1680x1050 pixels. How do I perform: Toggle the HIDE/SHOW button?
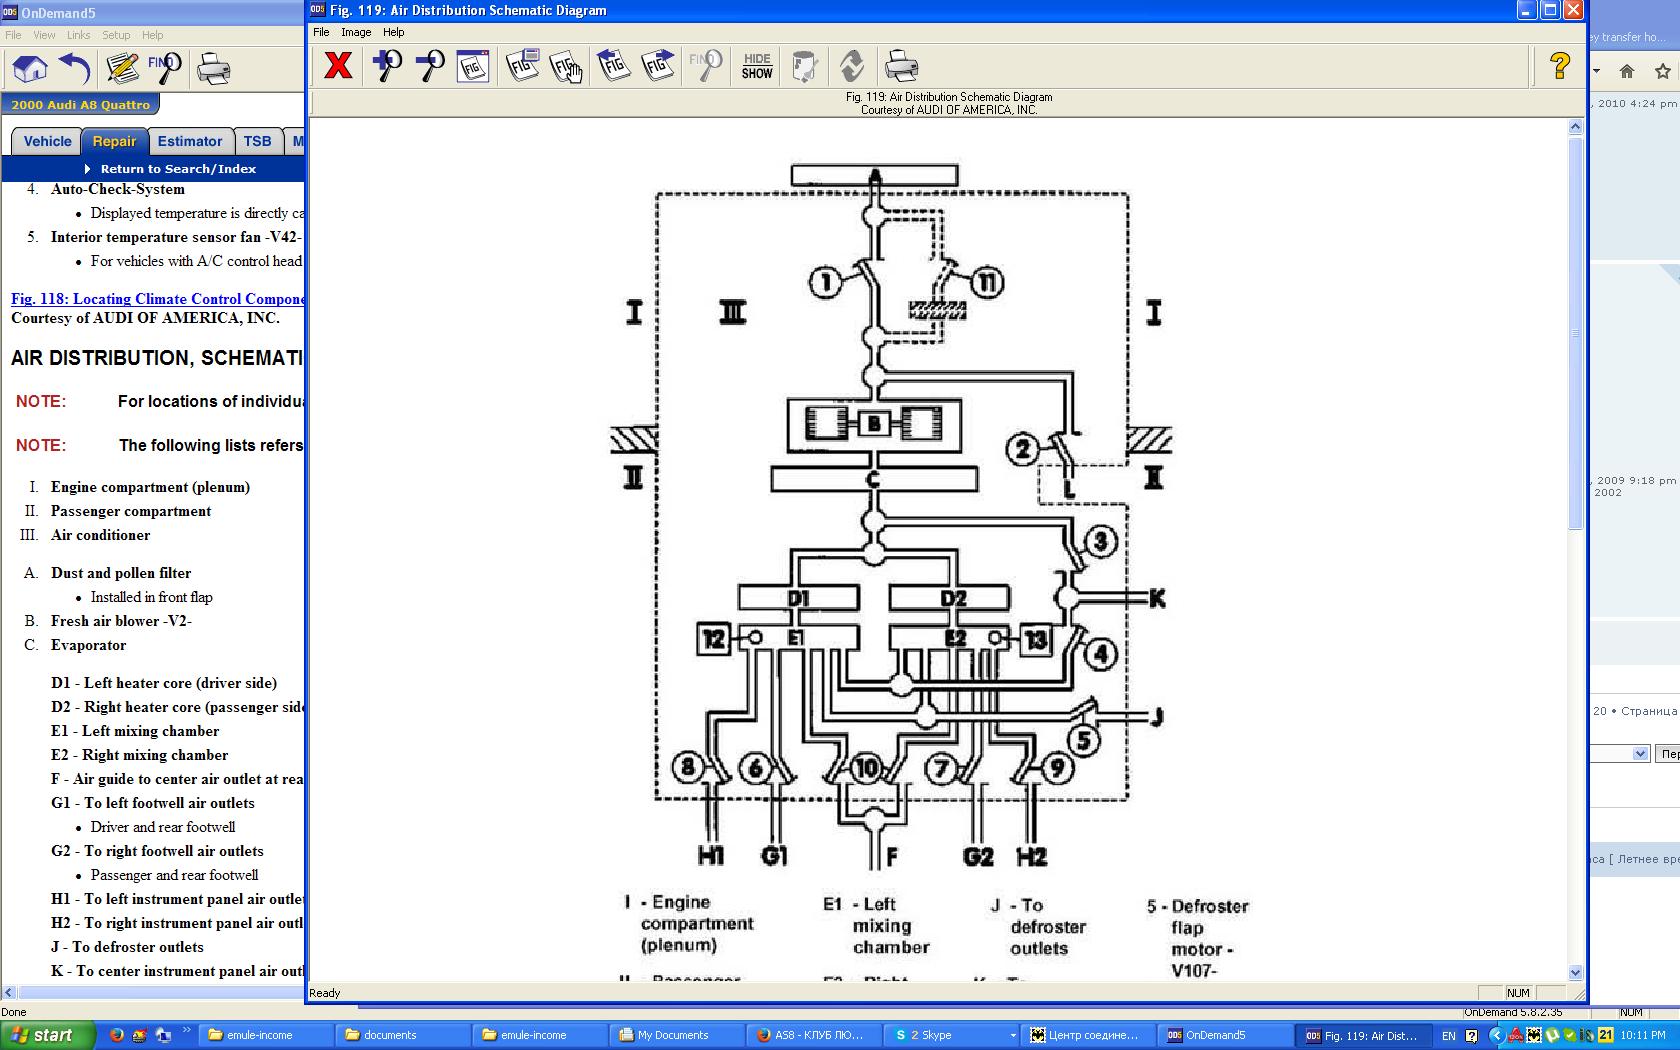point(757,66)
